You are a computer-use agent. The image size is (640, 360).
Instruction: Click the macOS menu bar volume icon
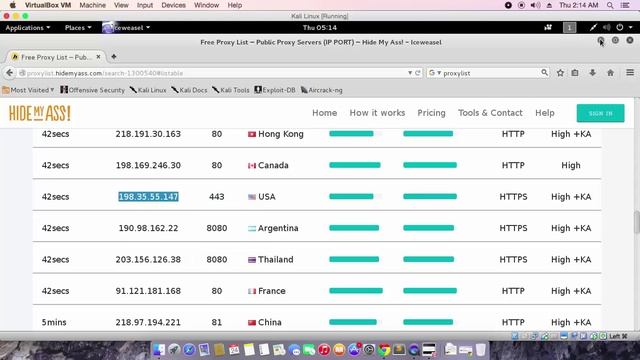(535, 5)
